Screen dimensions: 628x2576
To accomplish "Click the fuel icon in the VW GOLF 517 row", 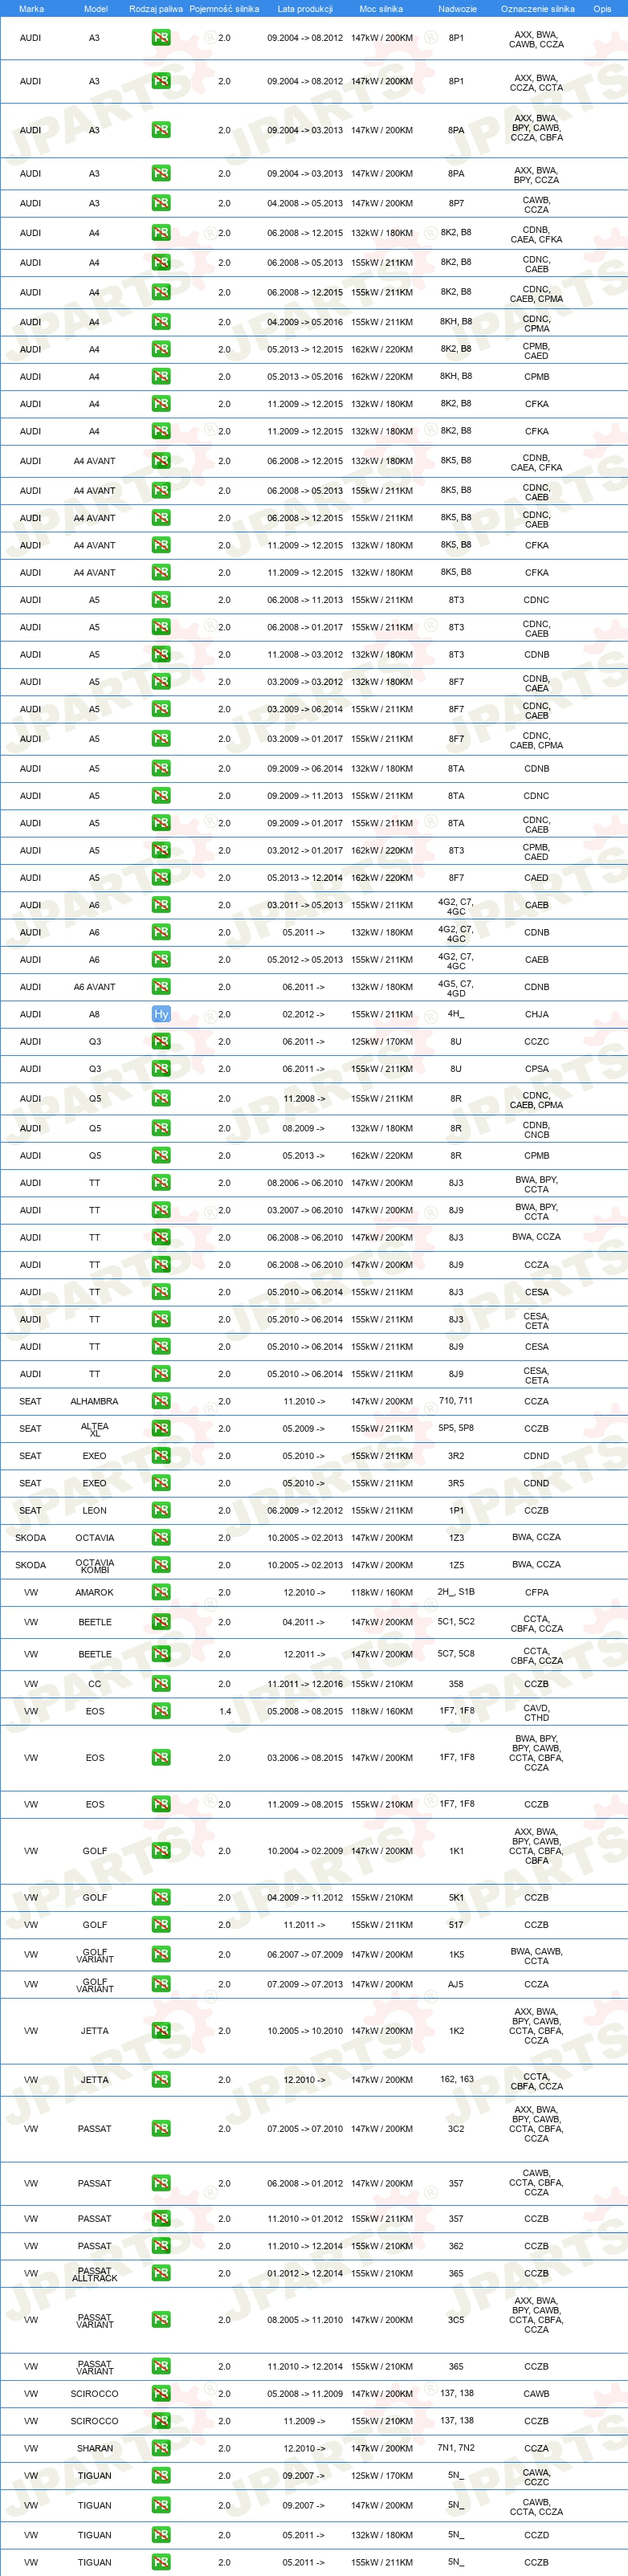I will (x=161, y=1925).
